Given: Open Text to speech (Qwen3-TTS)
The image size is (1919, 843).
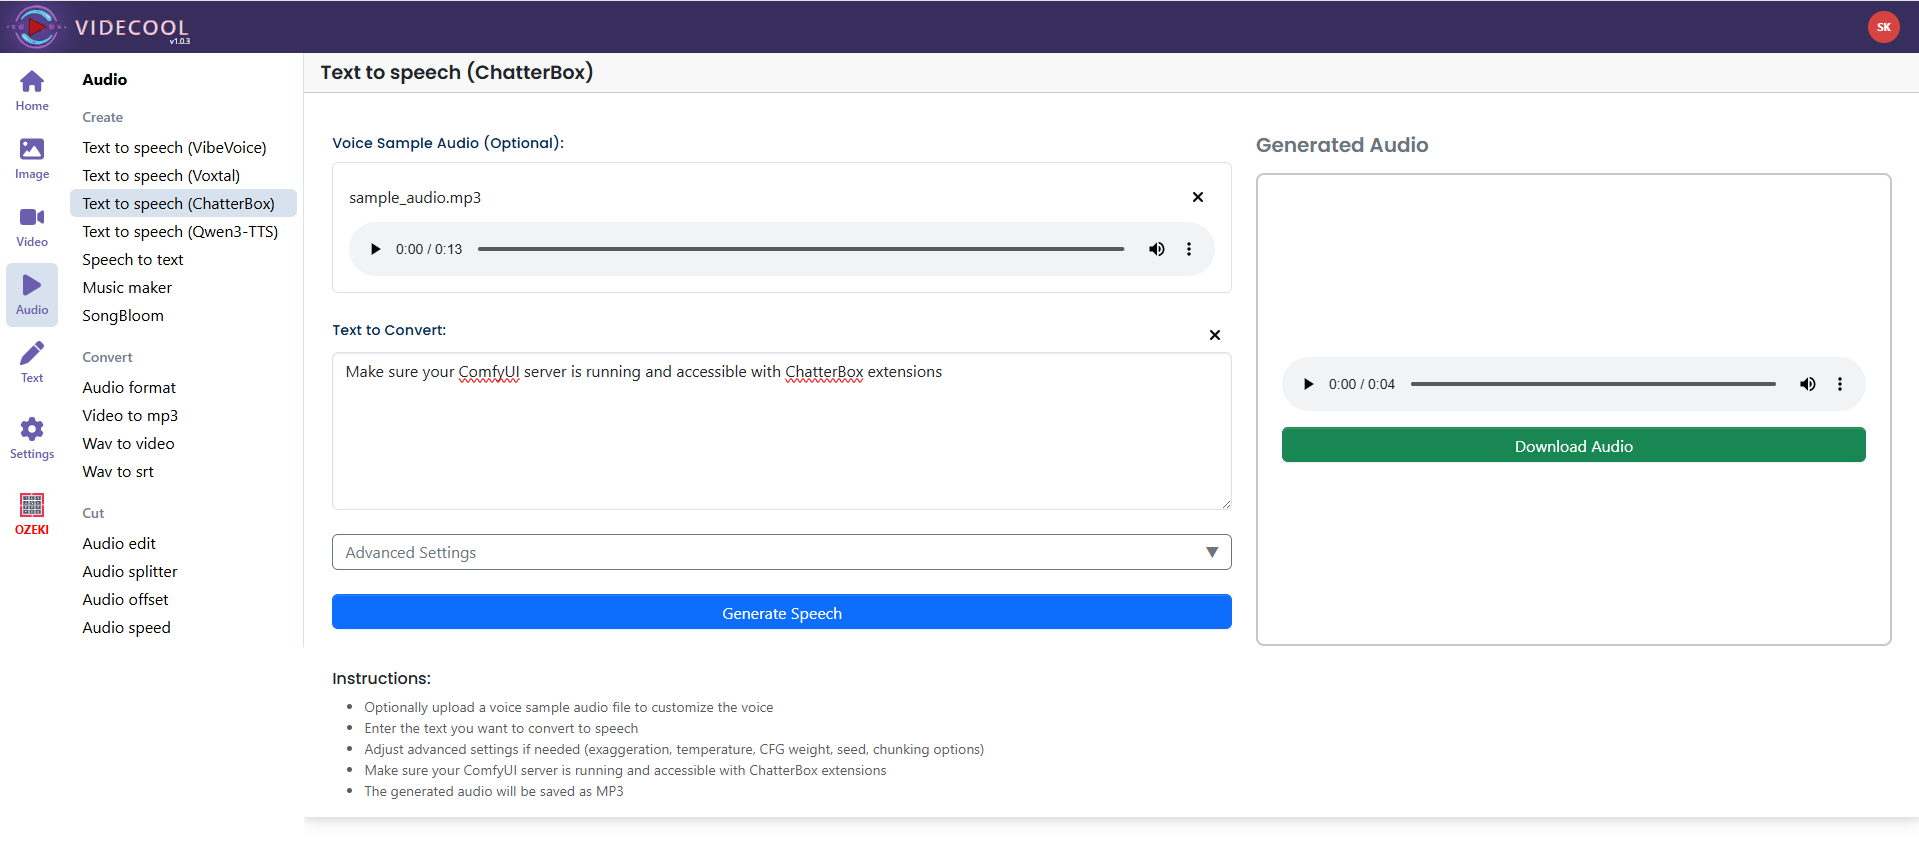Looking at the screenshot, I should pyautogui.click(x=180, y=232).
